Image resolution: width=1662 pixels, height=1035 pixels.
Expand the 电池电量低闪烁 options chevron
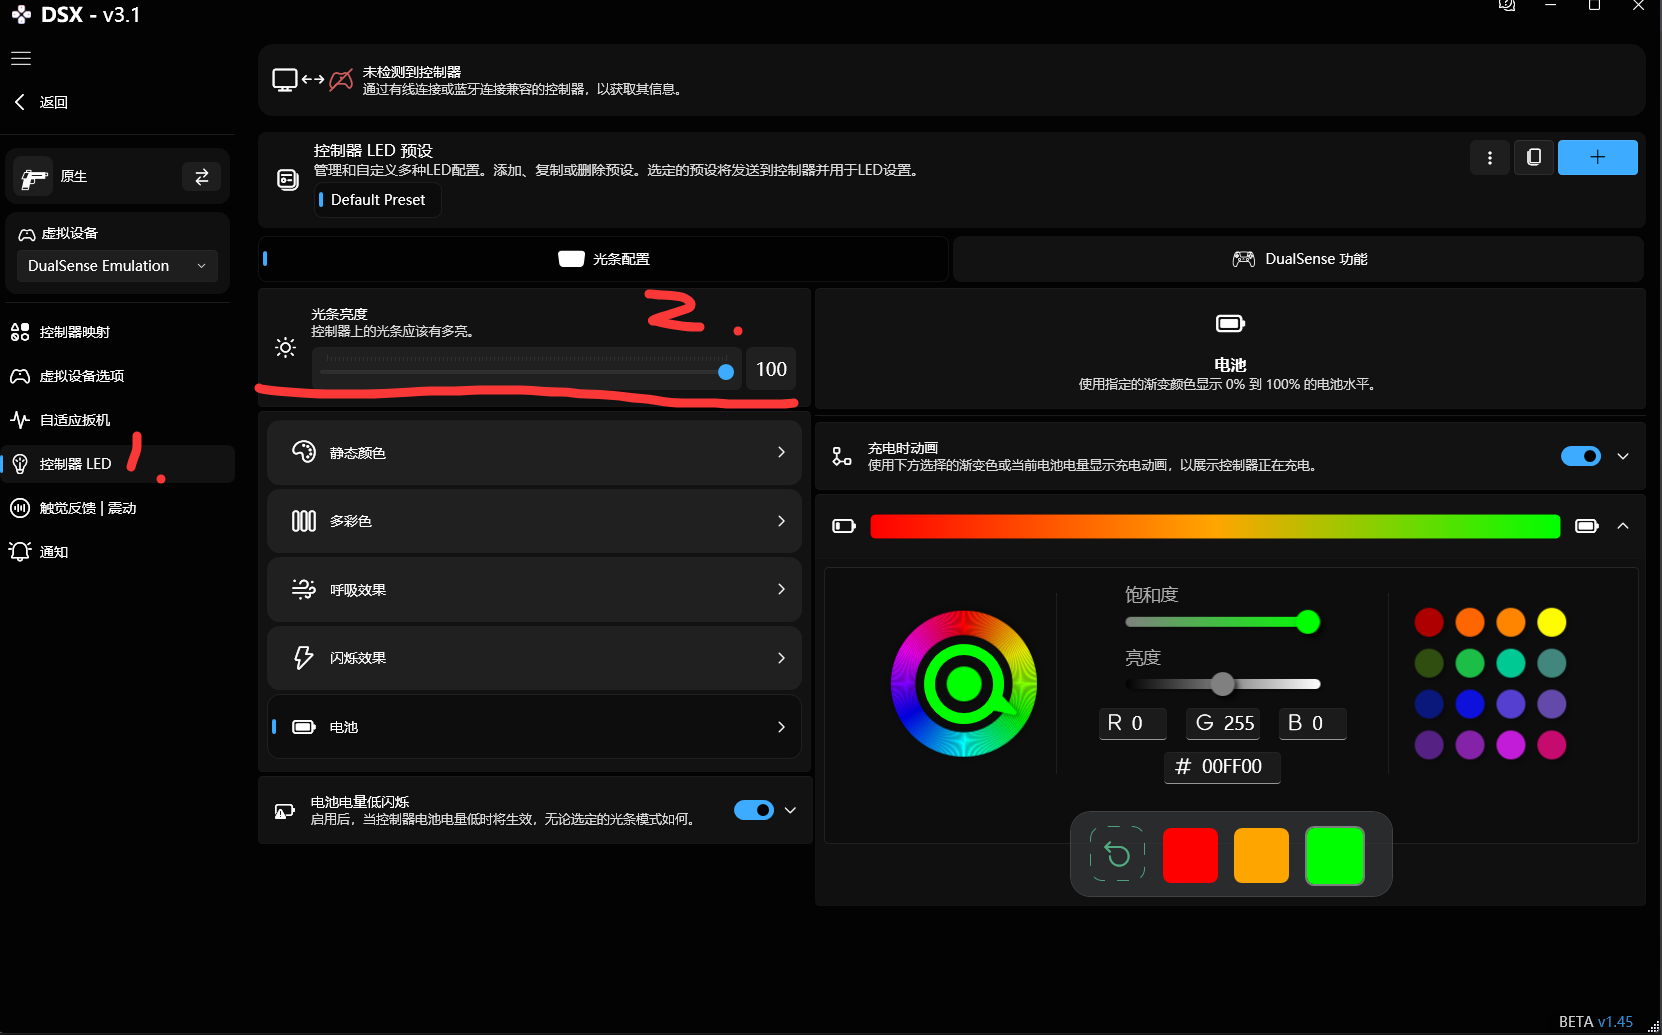click(x=791, y=810)
